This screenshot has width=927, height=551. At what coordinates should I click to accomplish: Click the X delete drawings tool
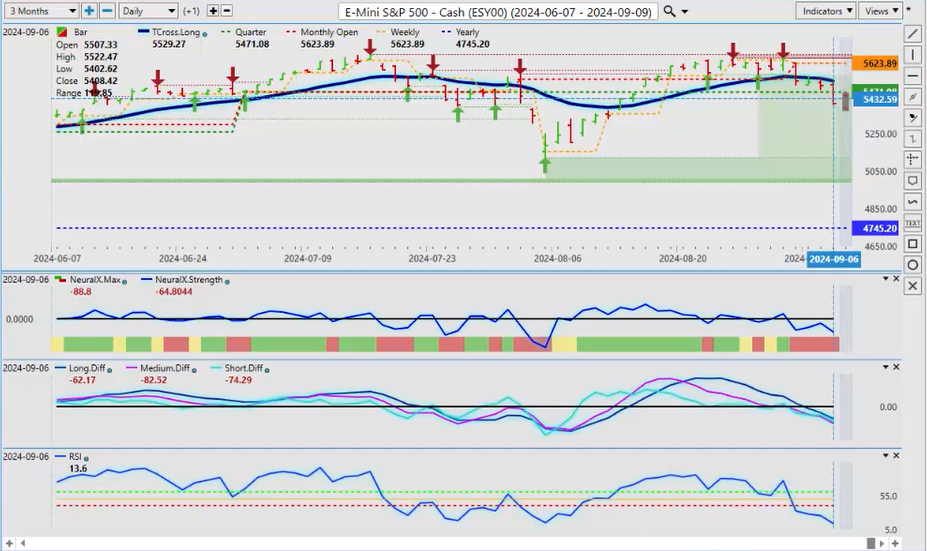[913, 286]
